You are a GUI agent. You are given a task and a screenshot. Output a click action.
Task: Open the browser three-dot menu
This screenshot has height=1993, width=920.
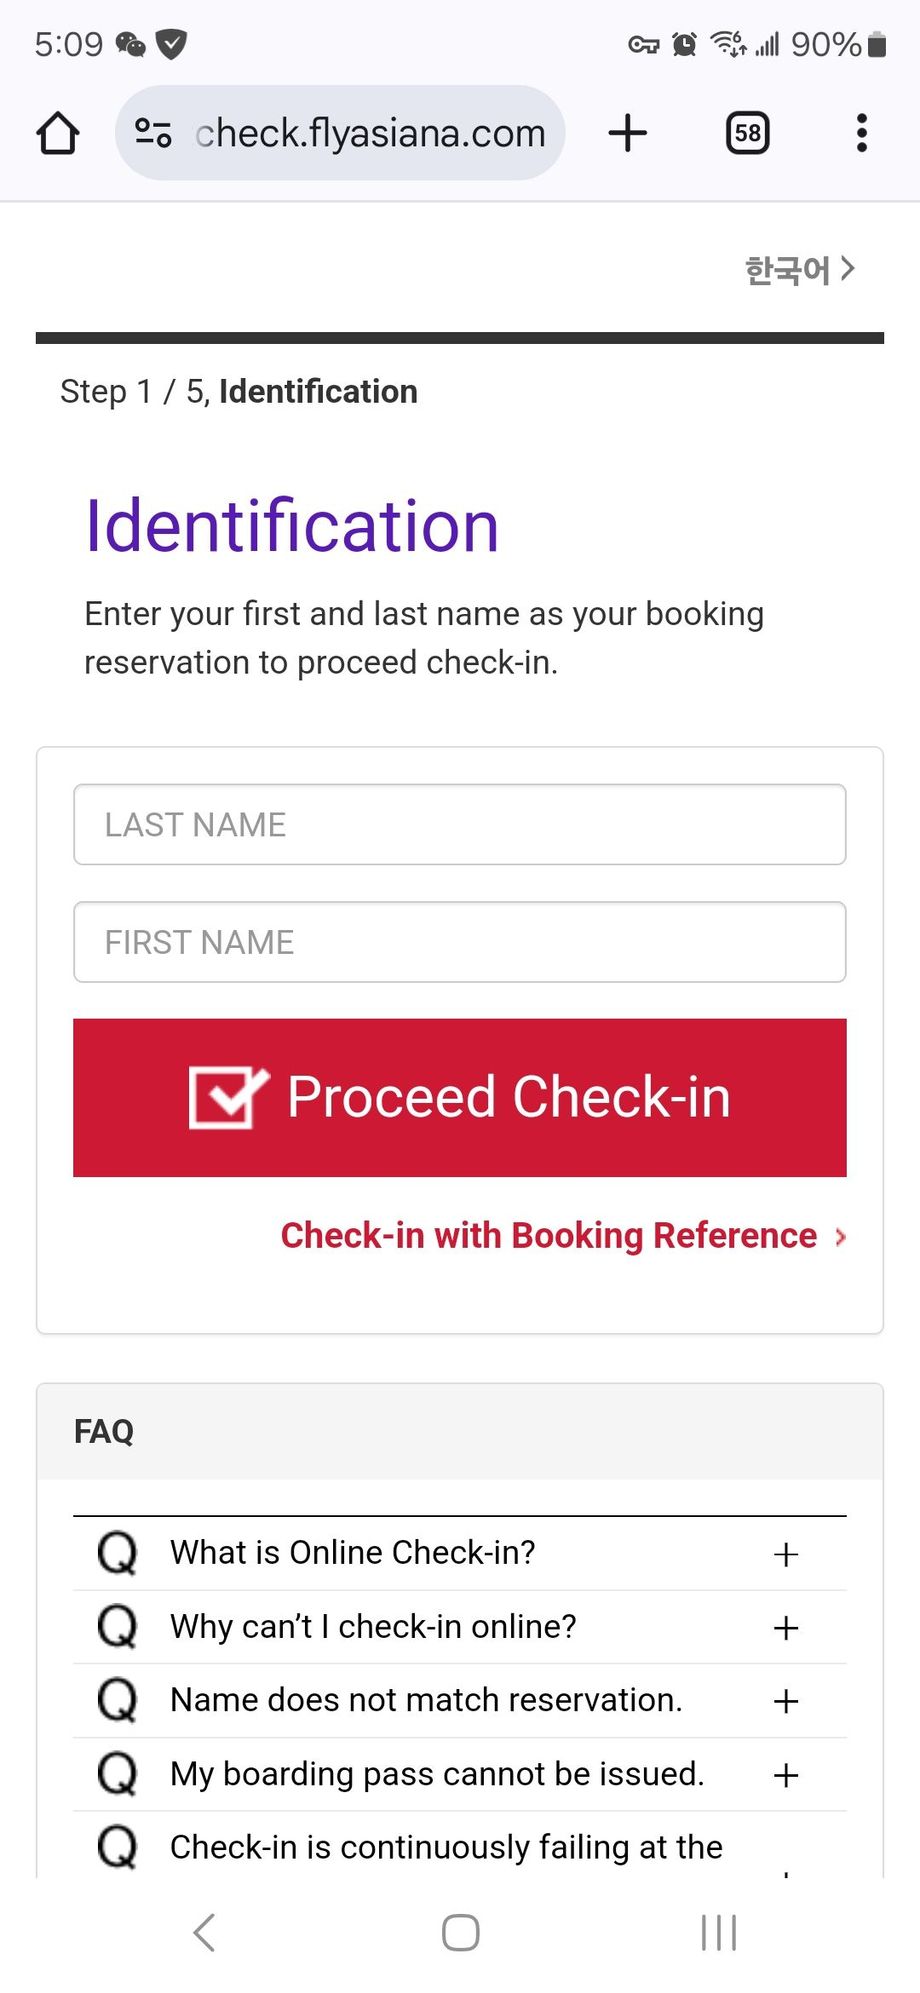[x=861, y=133]
